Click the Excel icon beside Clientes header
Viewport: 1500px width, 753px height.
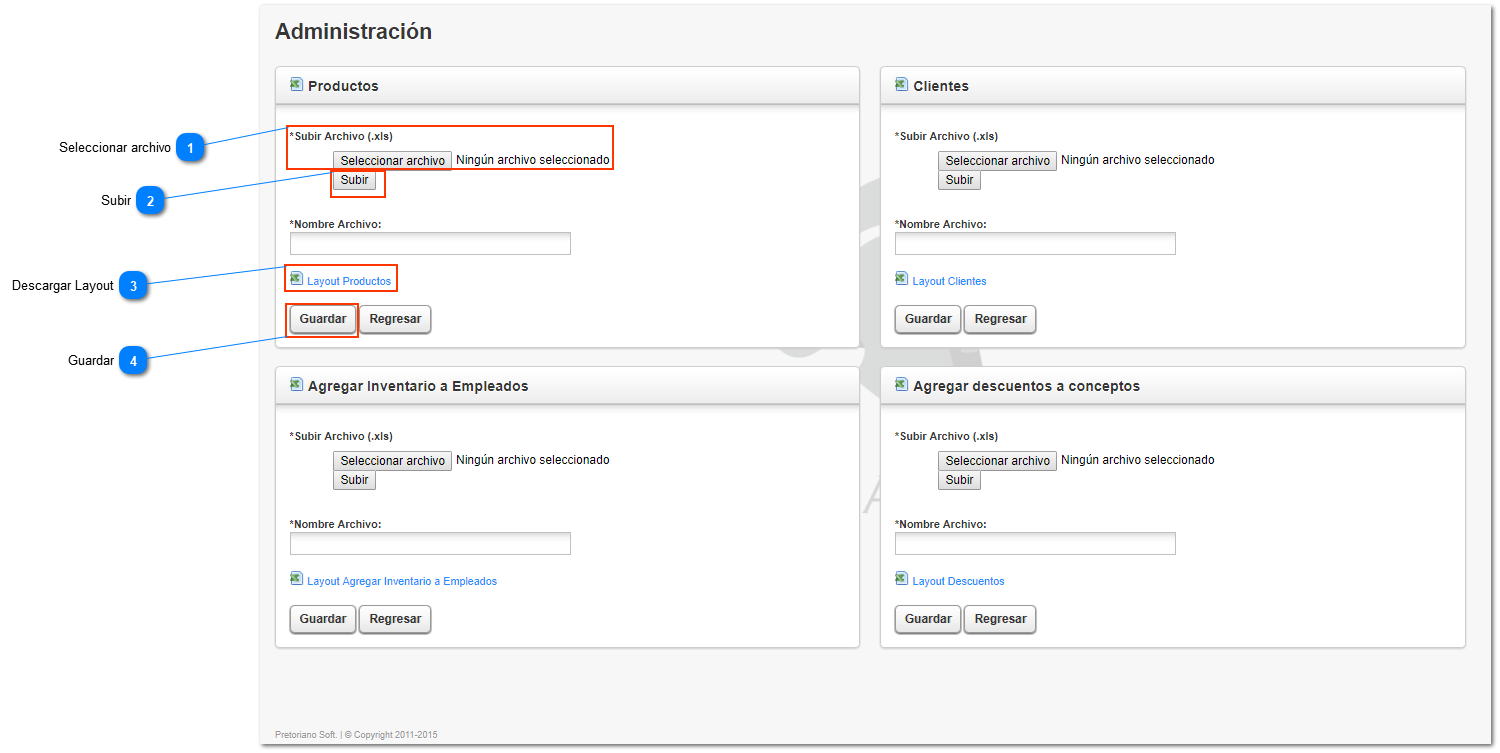901,85
